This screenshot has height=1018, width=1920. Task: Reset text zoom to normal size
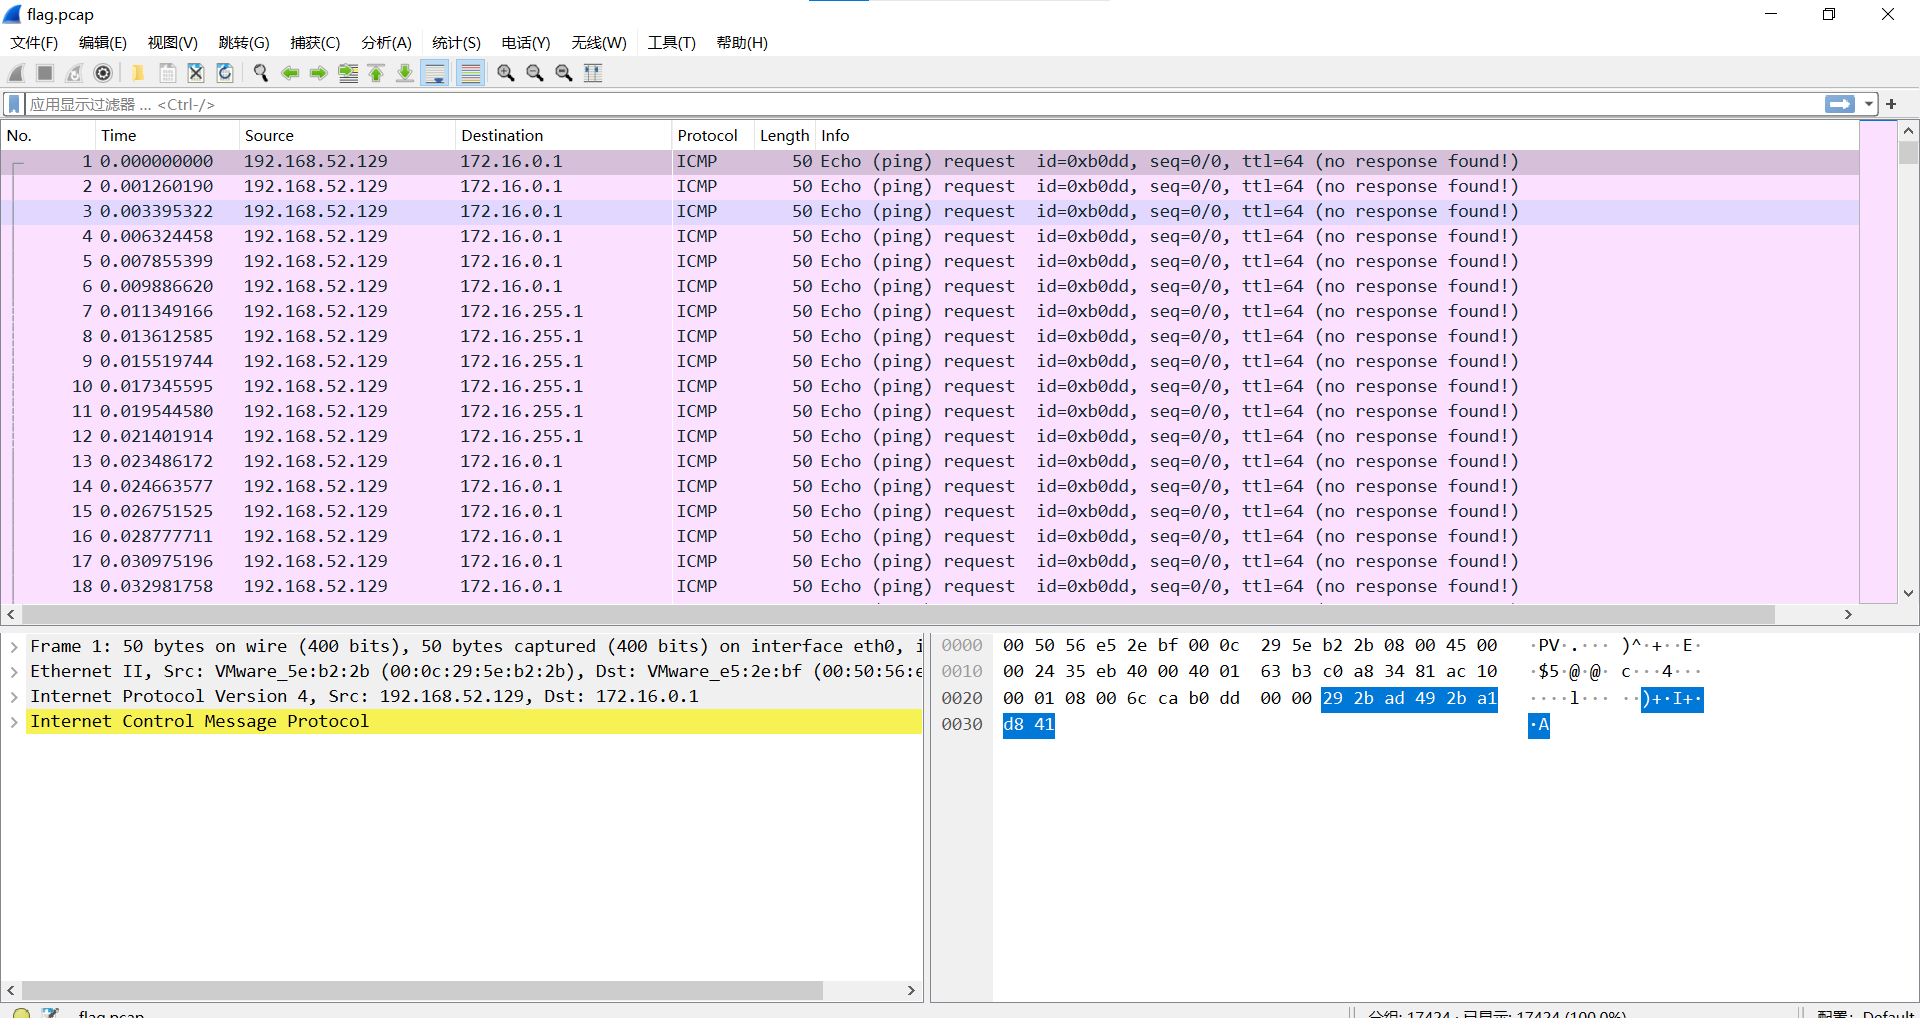(564, 73)
